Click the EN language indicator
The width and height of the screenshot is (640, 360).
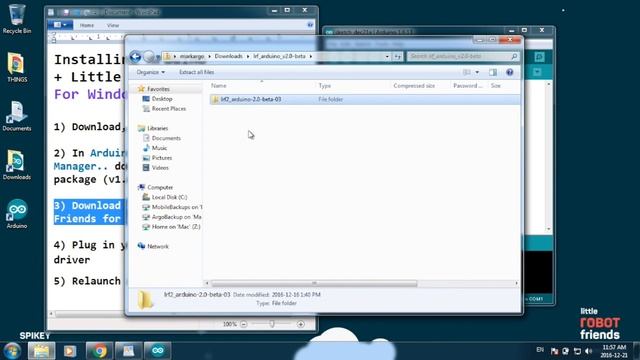540,350
